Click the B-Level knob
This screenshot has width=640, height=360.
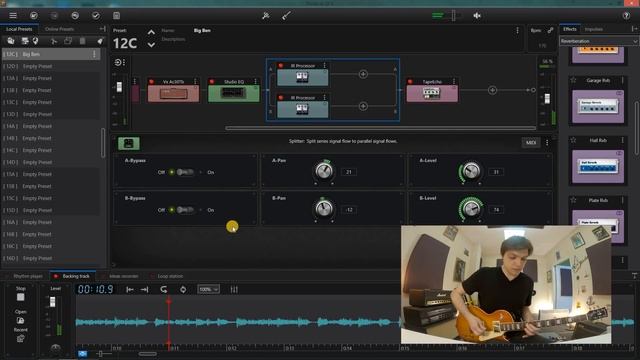(x=471, y=209)
